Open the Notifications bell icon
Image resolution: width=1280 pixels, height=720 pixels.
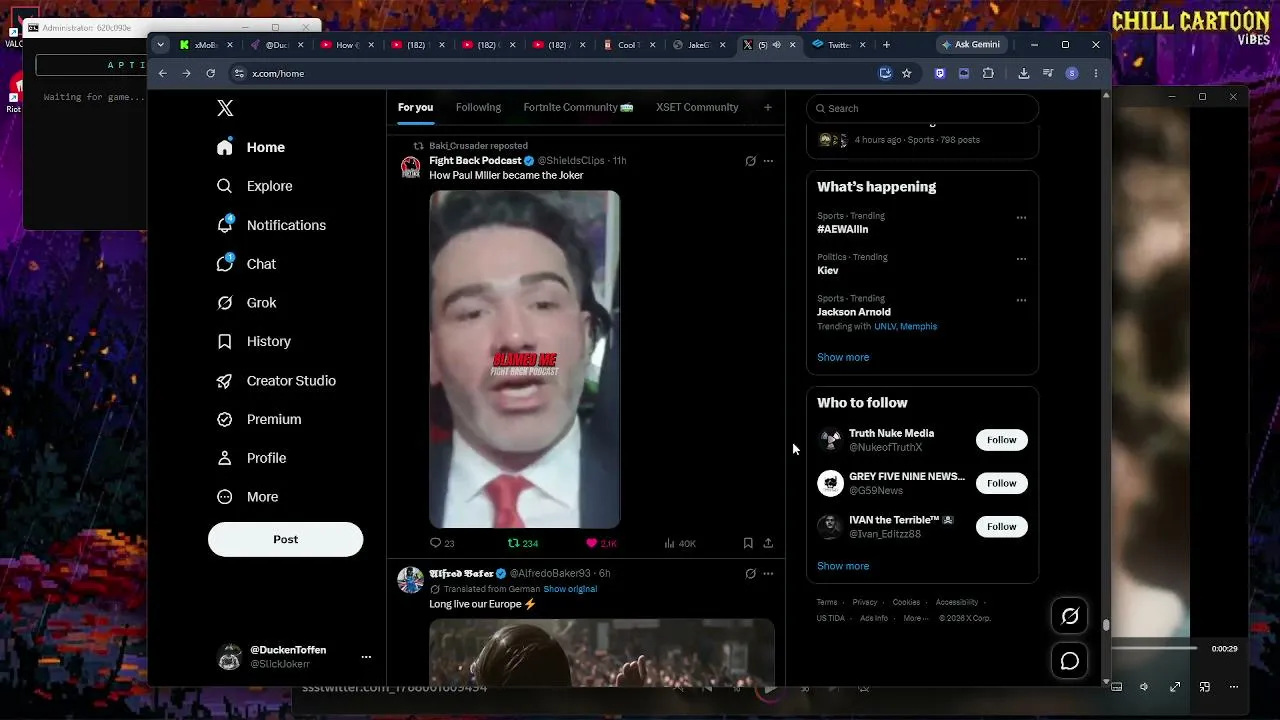coord(225,225)
